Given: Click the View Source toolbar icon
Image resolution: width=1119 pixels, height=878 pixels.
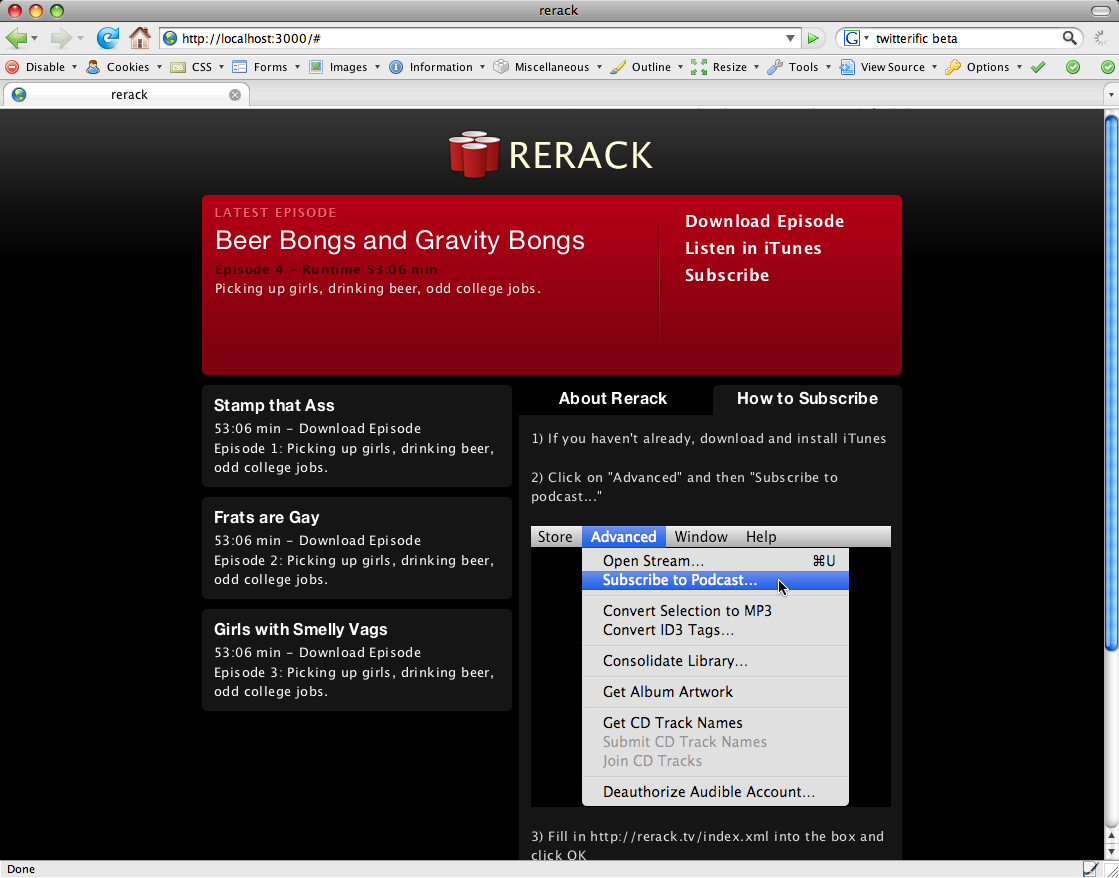Looking at the screenshot, I should click(x=847, y=67).
